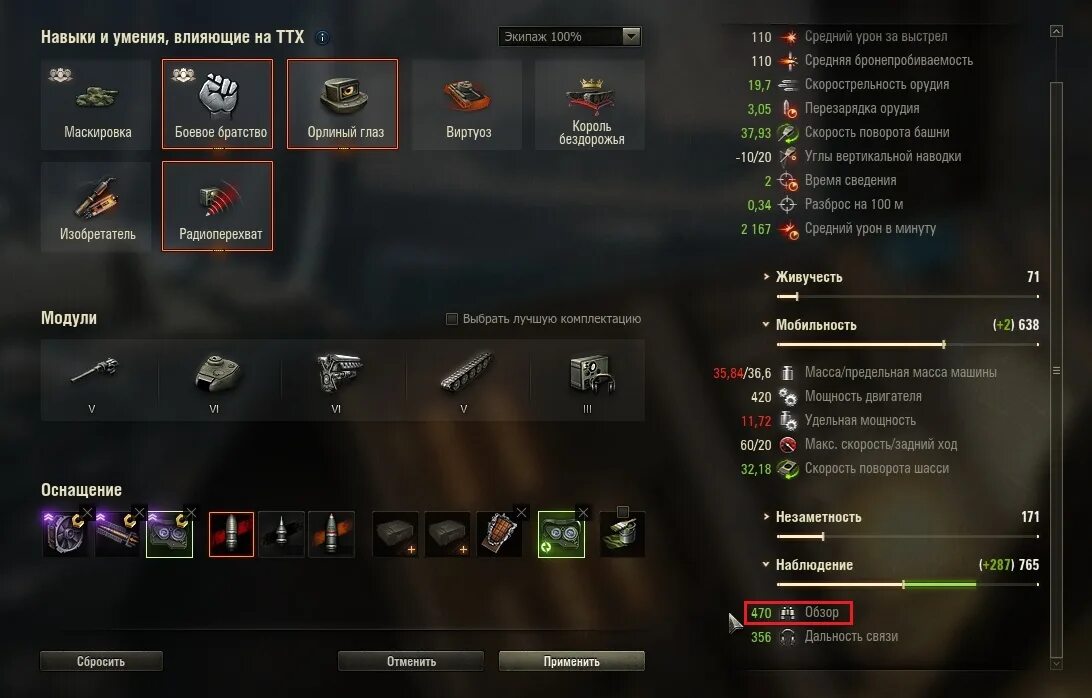Toggle the Радиоперехват skill
The height and width of the screenshot is (698, 1092).
pos(217,206)
